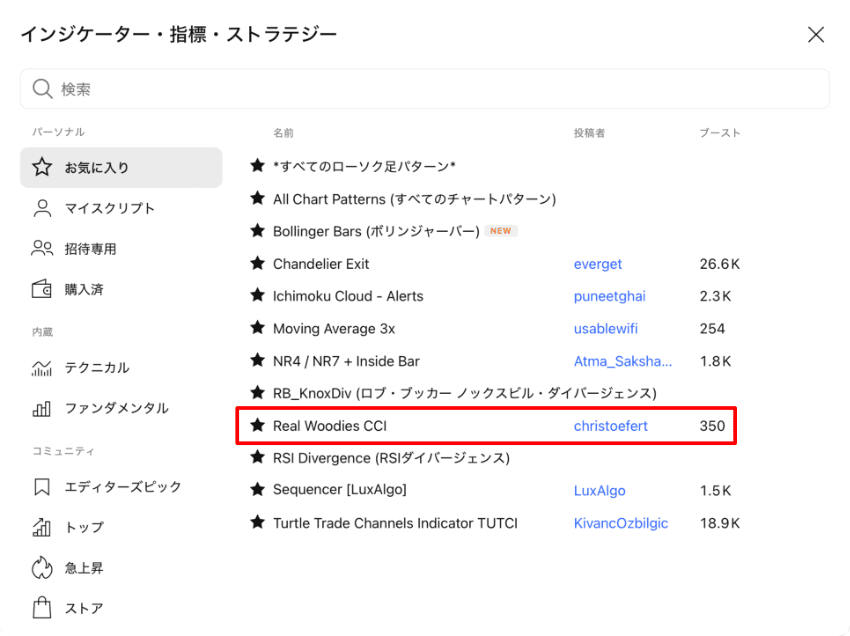Viewport: 850px width, 636px height.
Task: Add Sequencer [LuxAlgo] indicator
Action: (x=339, y=490)
